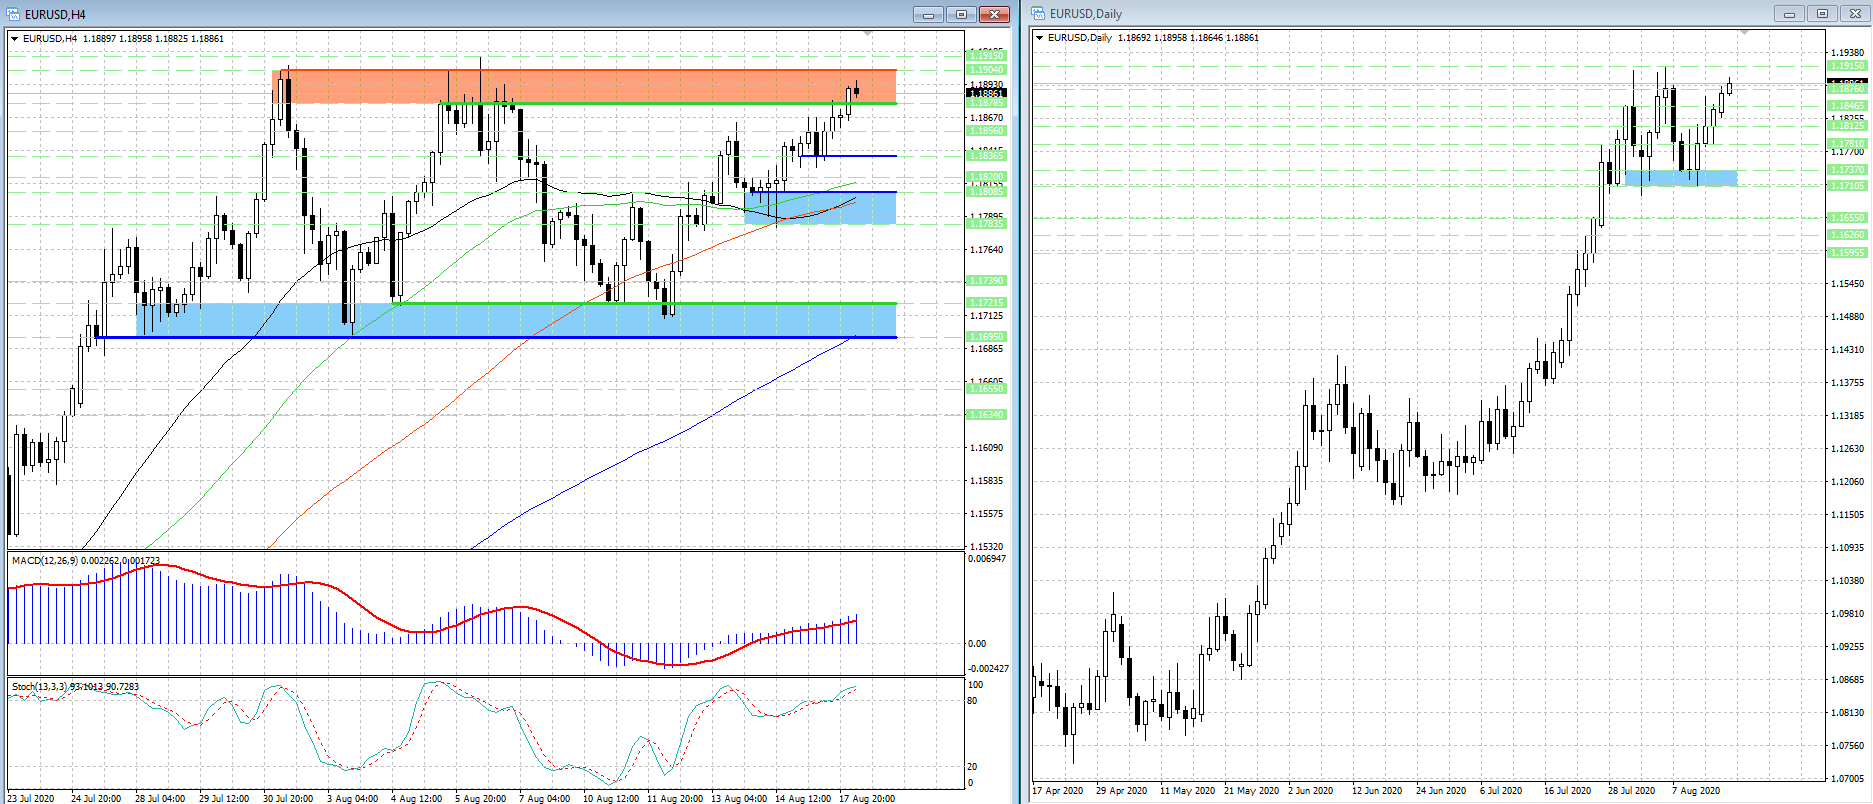Select the orange resistance zone rectangle

[x=600, y=86]
